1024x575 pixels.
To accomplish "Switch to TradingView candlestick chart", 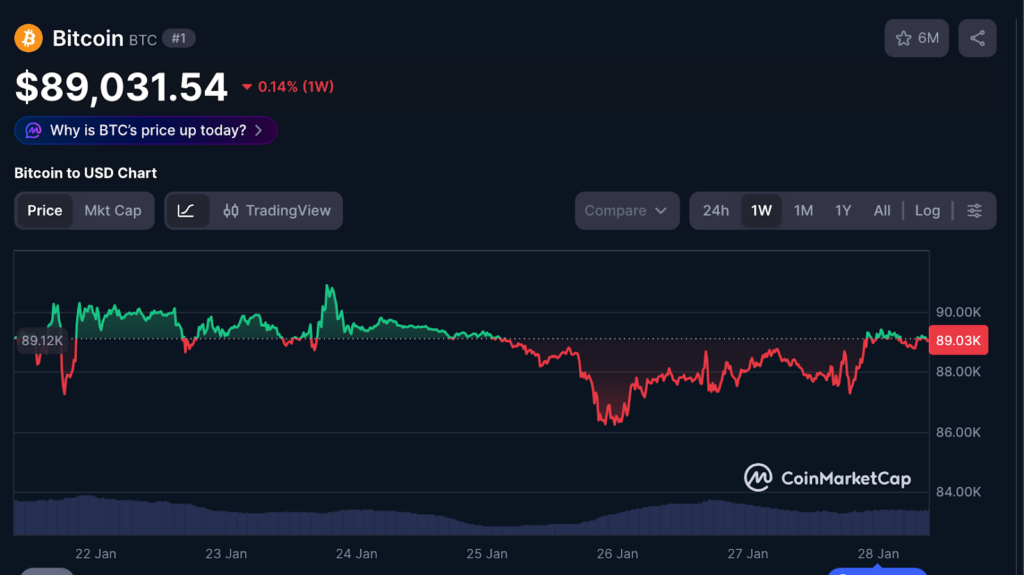I will (276, 211).
